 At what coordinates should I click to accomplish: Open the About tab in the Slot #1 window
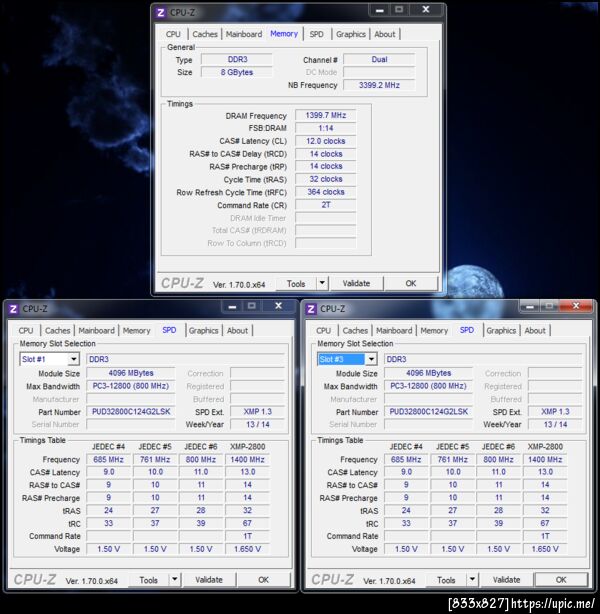[238, 331]
